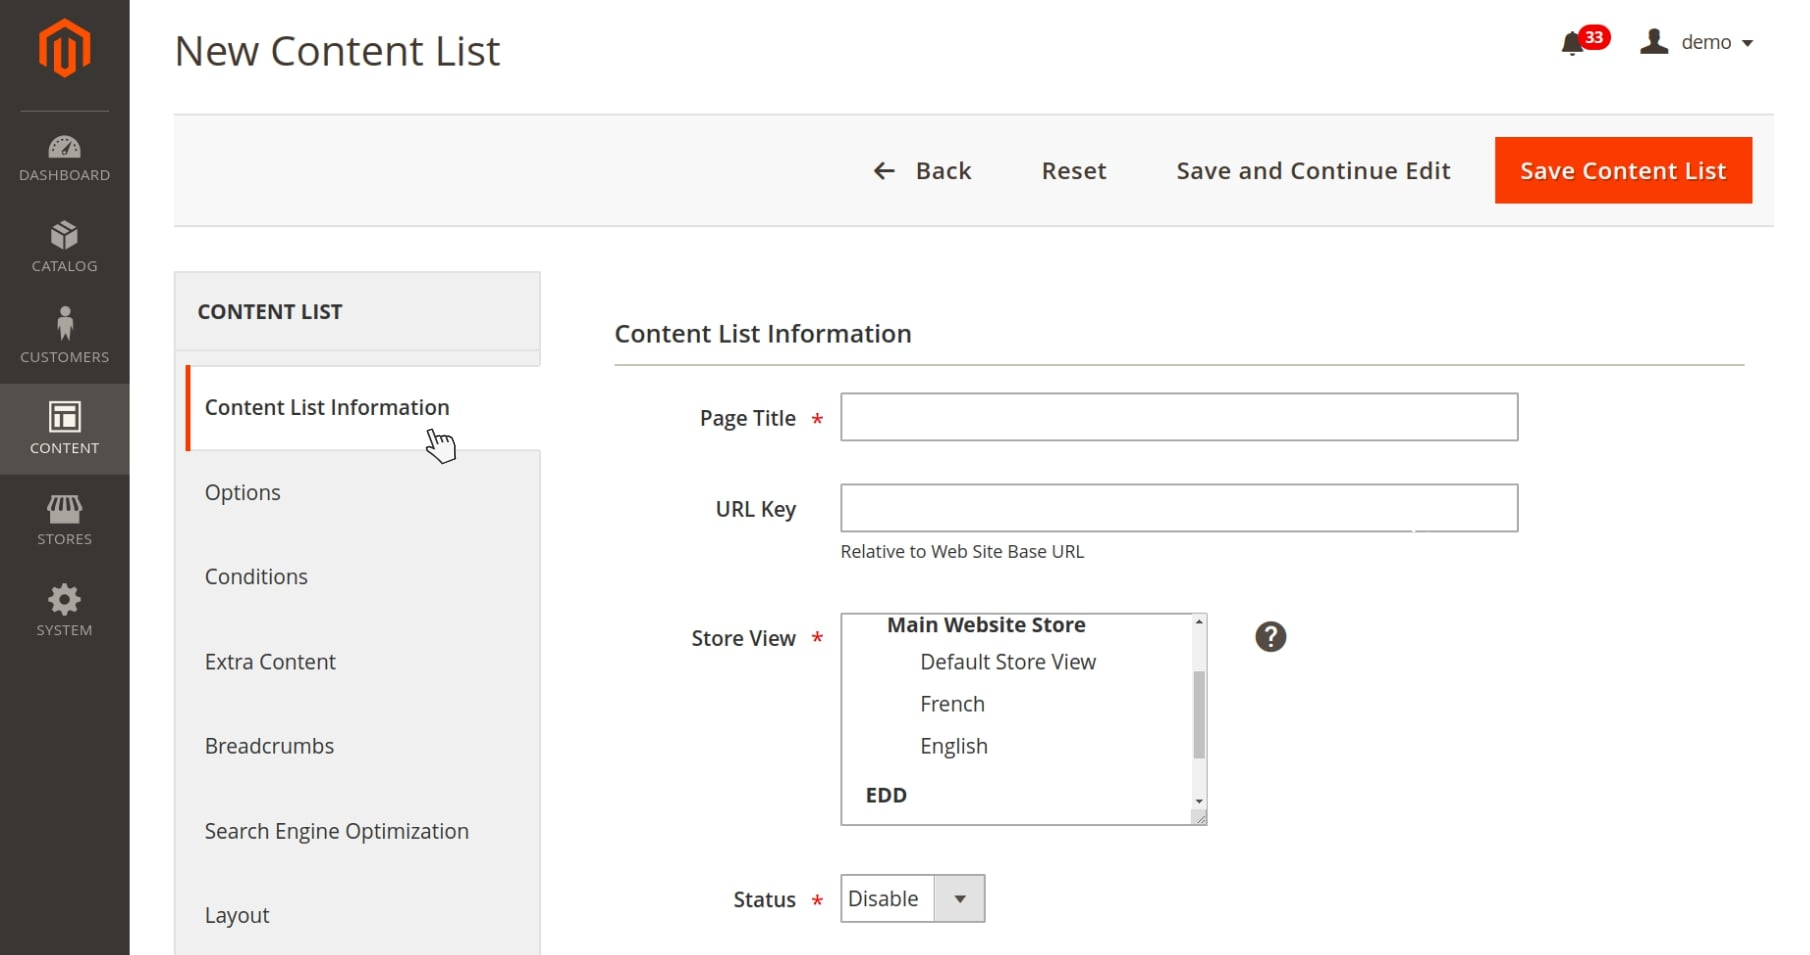
Task: Open the notifications bell icon
Action: (1572, 43)
